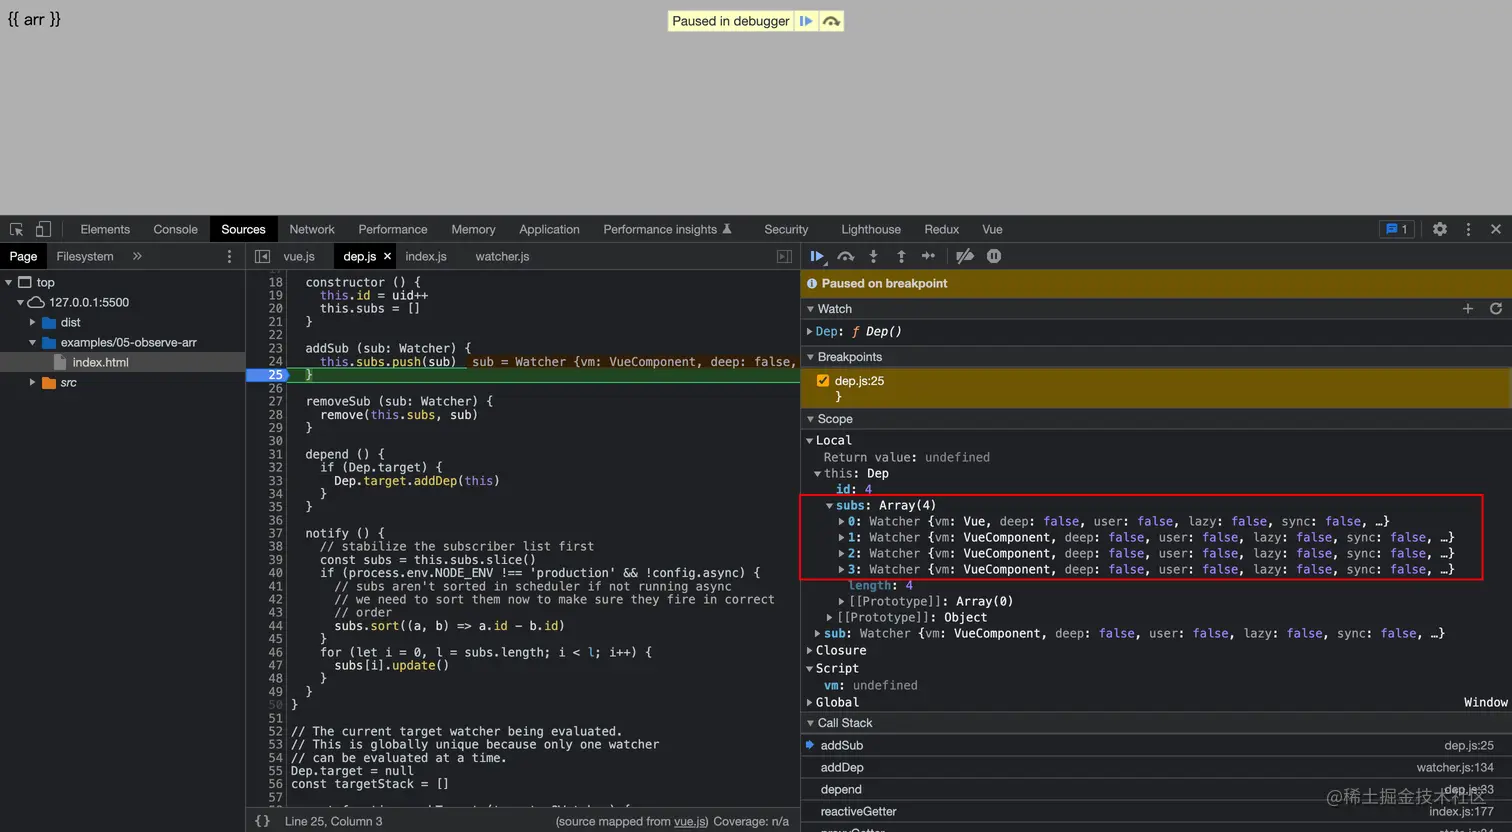The height and width of the screenshot is (832, 1512).
Task: Step into next function call
Action: [x=873, y=257]
